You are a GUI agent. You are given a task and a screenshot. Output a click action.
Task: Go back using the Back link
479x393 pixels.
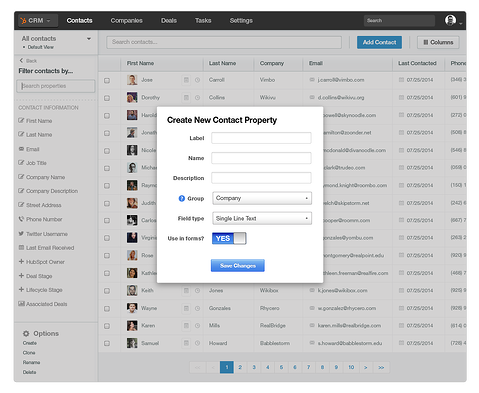[28, 61]
